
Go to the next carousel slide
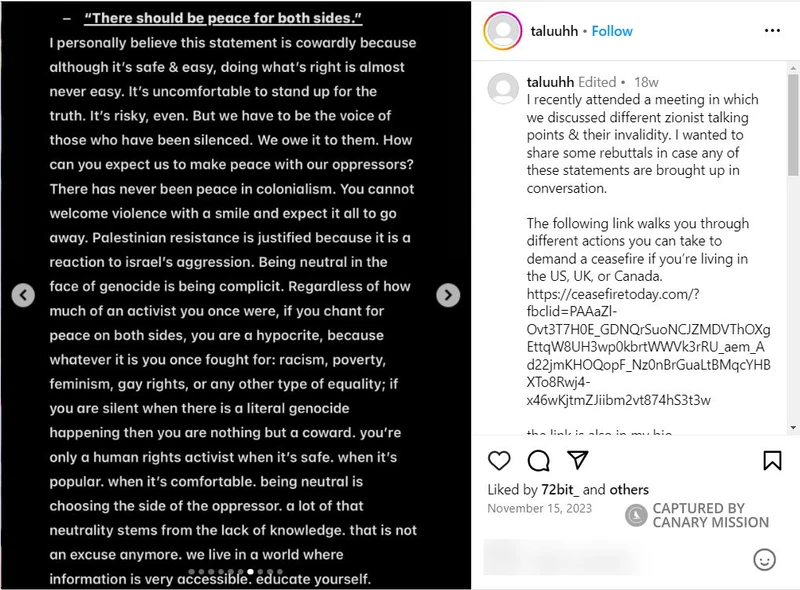pyautogui.click(x=448, y=295)
